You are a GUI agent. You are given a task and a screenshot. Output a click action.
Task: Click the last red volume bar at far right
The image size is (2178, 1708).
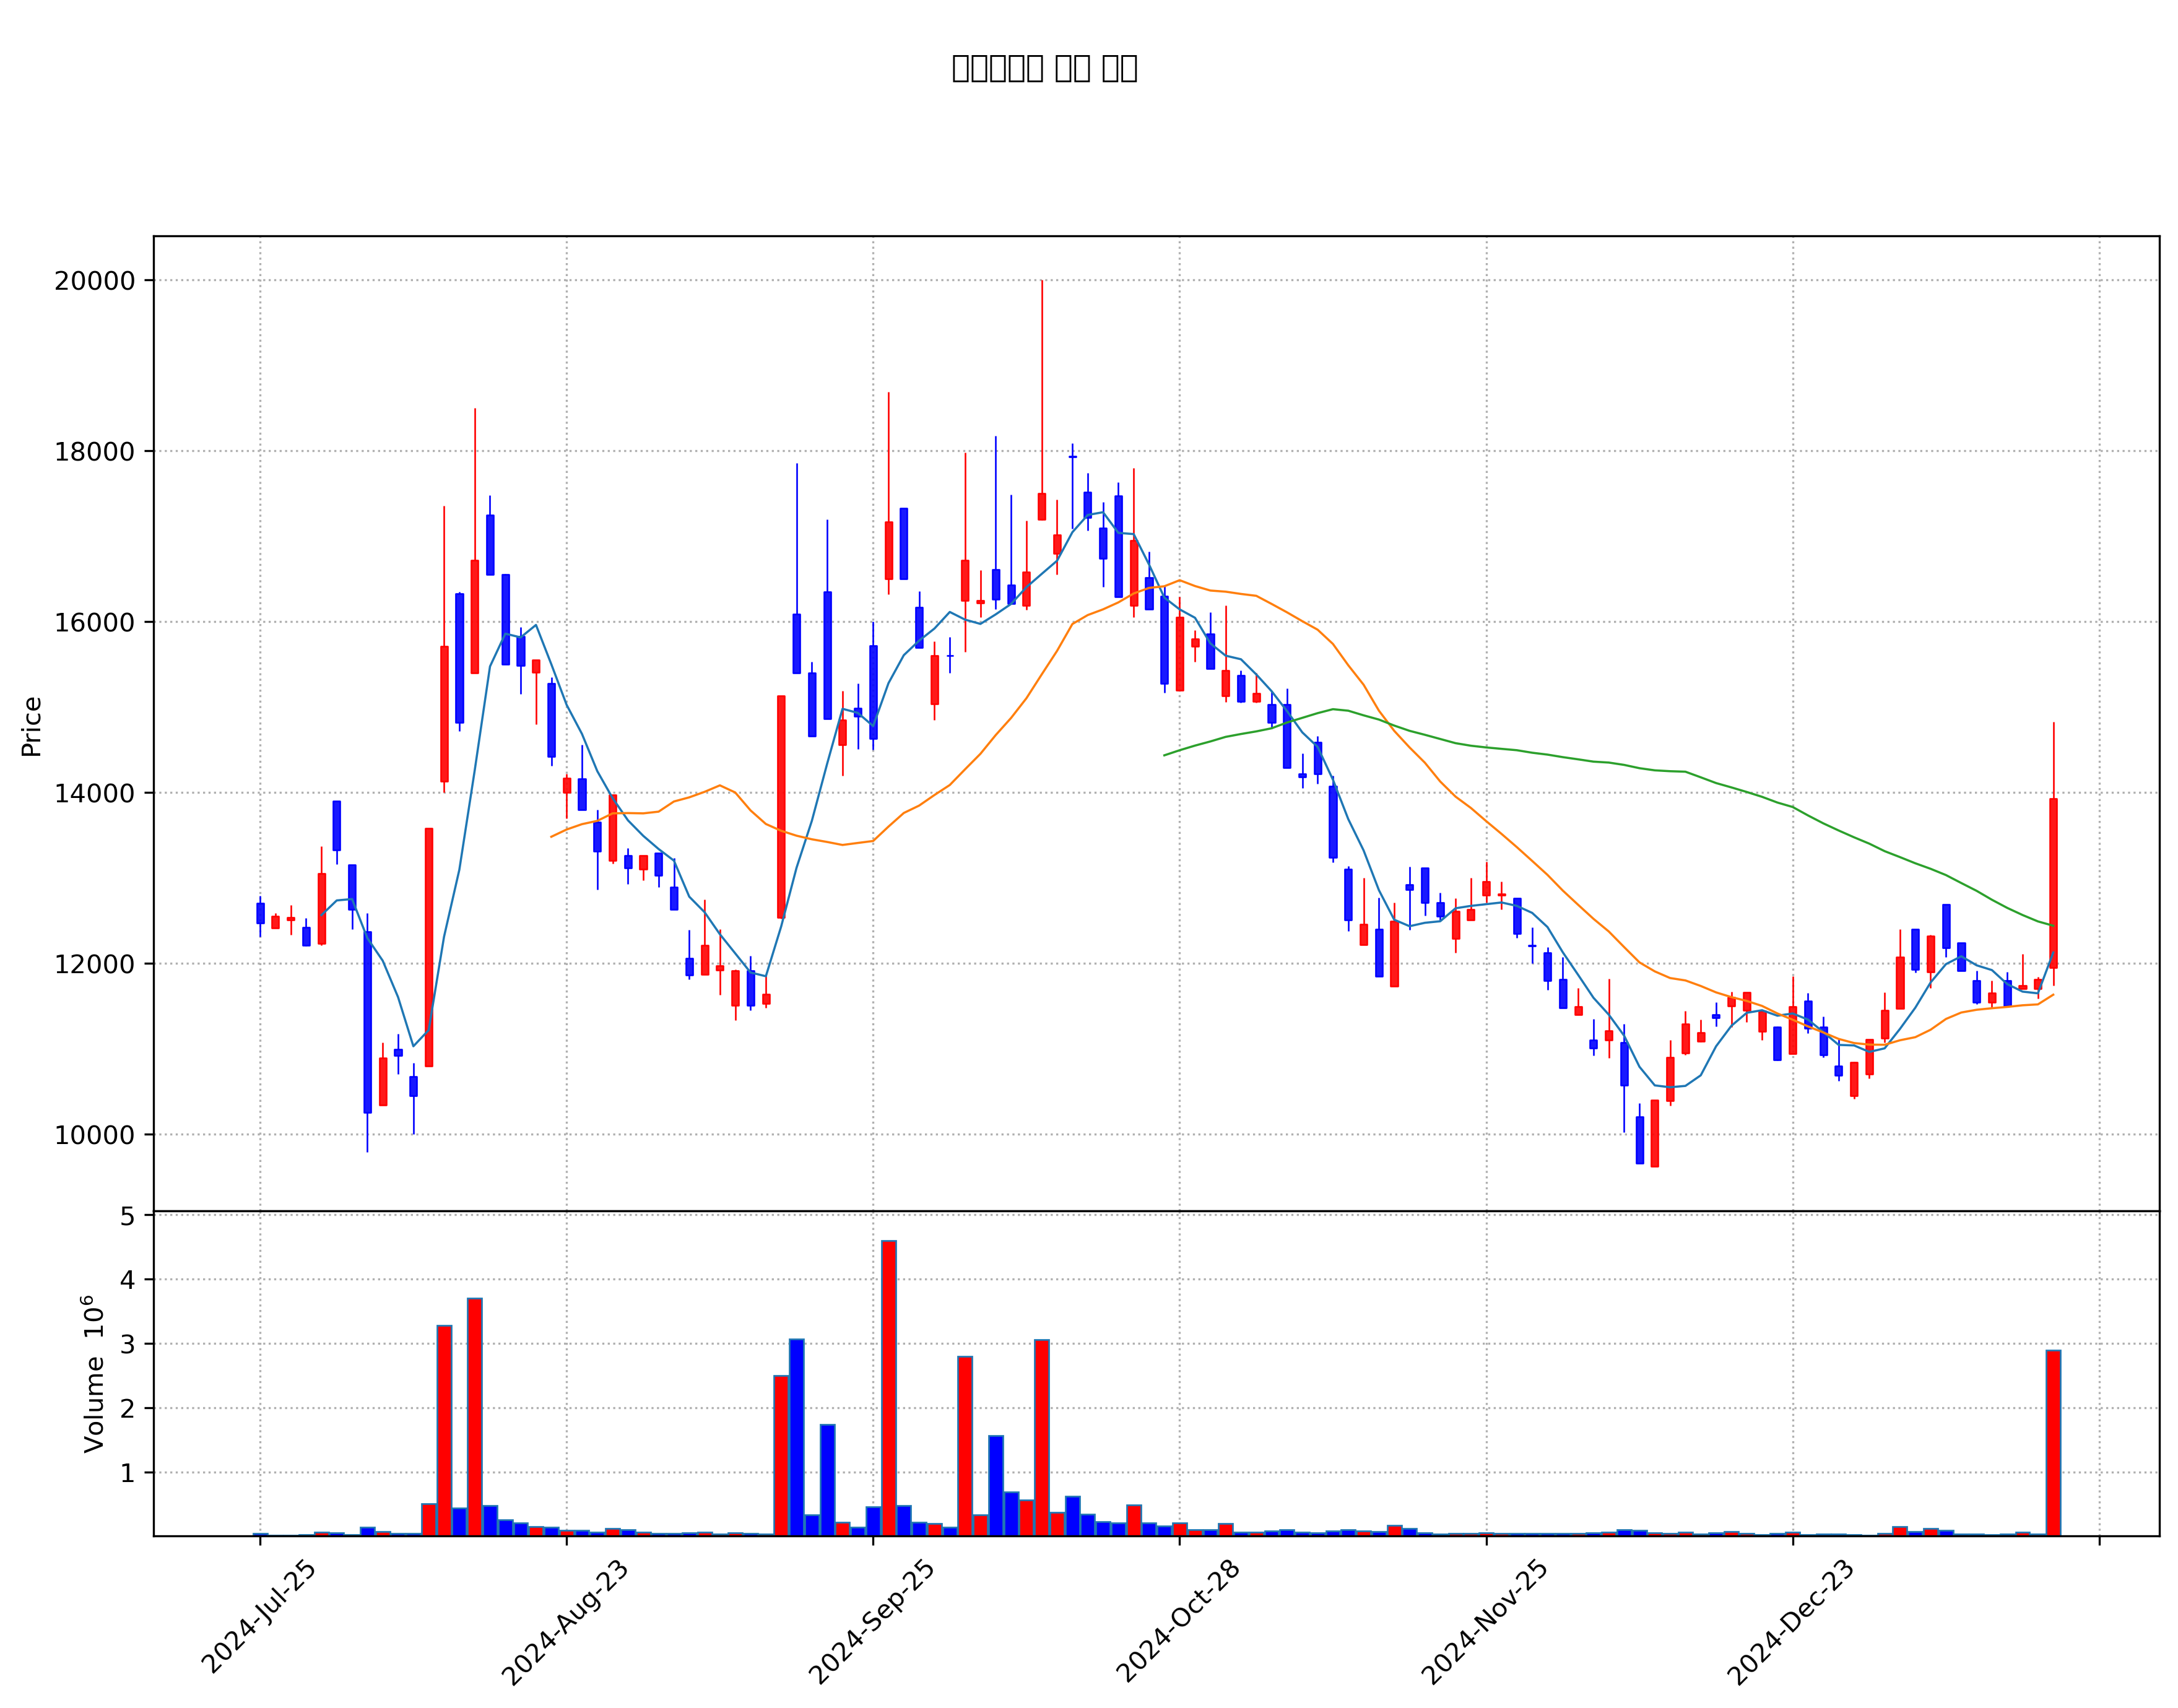click(x=2052, y=1443)
